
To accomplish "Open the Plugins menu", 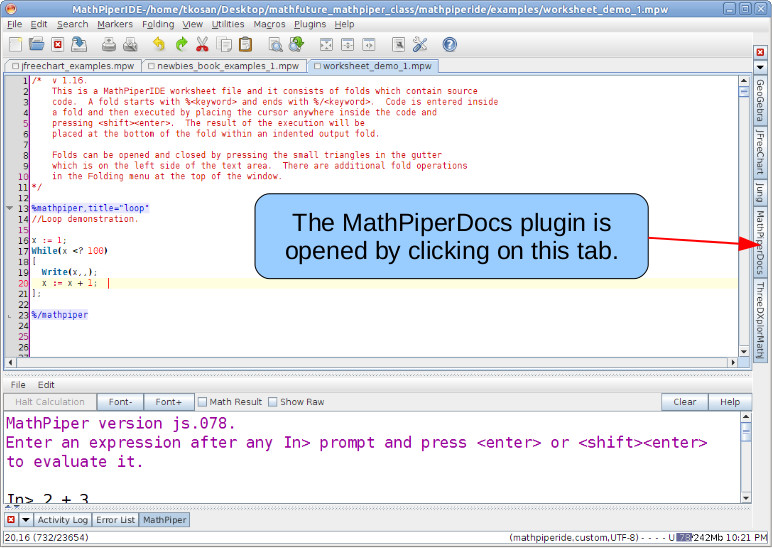I will tap(310, 24).
